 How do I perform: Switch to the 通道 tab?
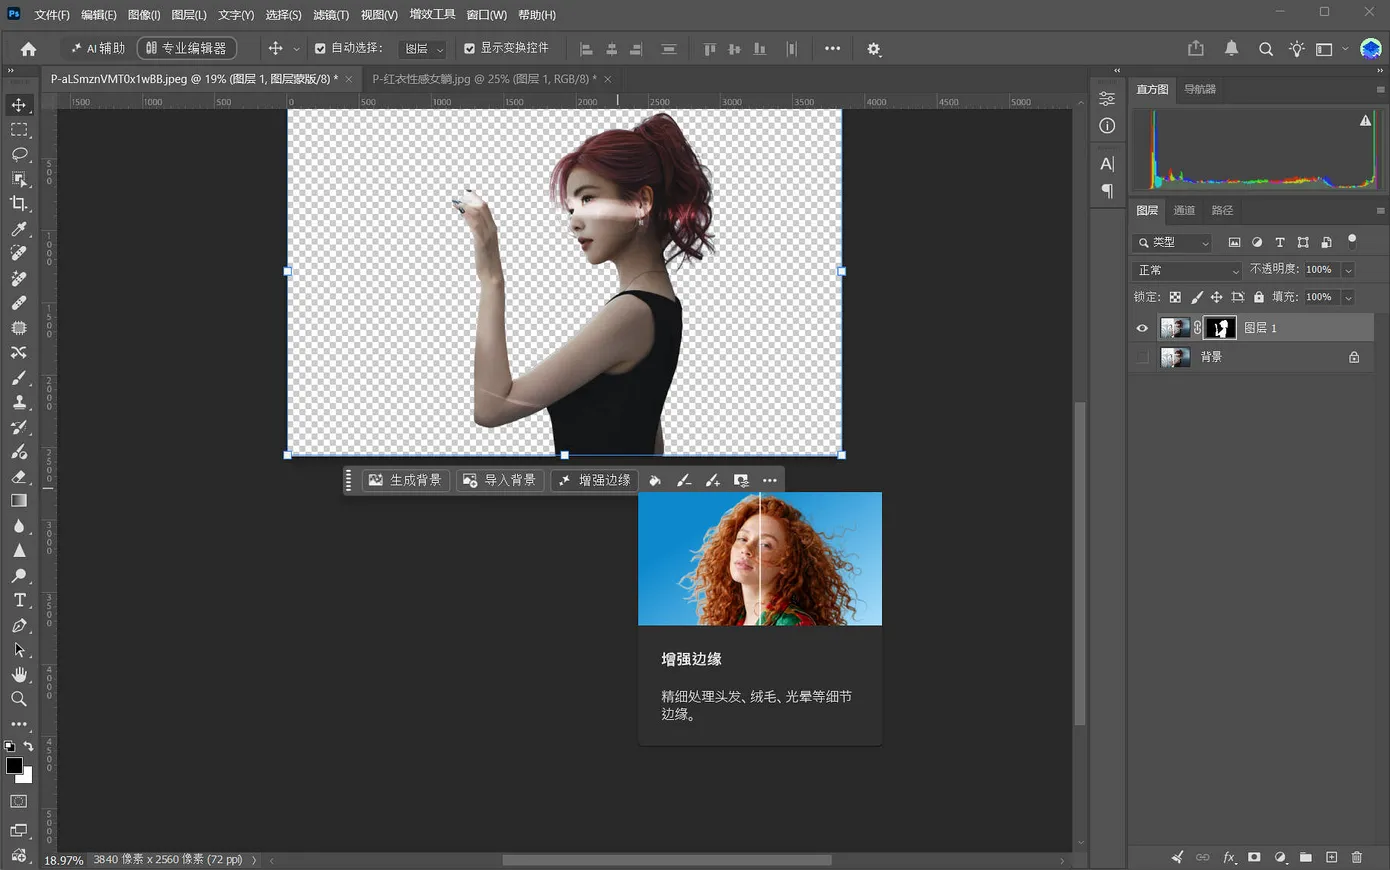(1184, 210)
